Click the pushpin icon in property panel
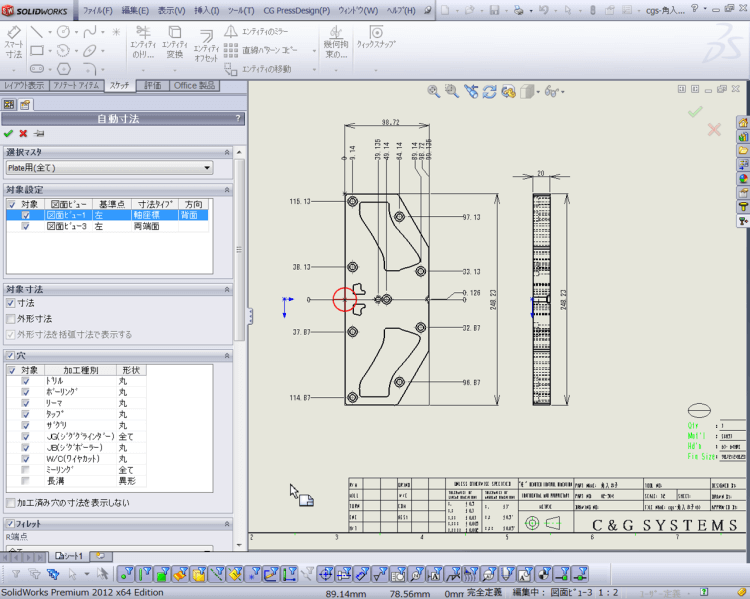The width and height of the screenshot is (750, 599). click(39, 133)
